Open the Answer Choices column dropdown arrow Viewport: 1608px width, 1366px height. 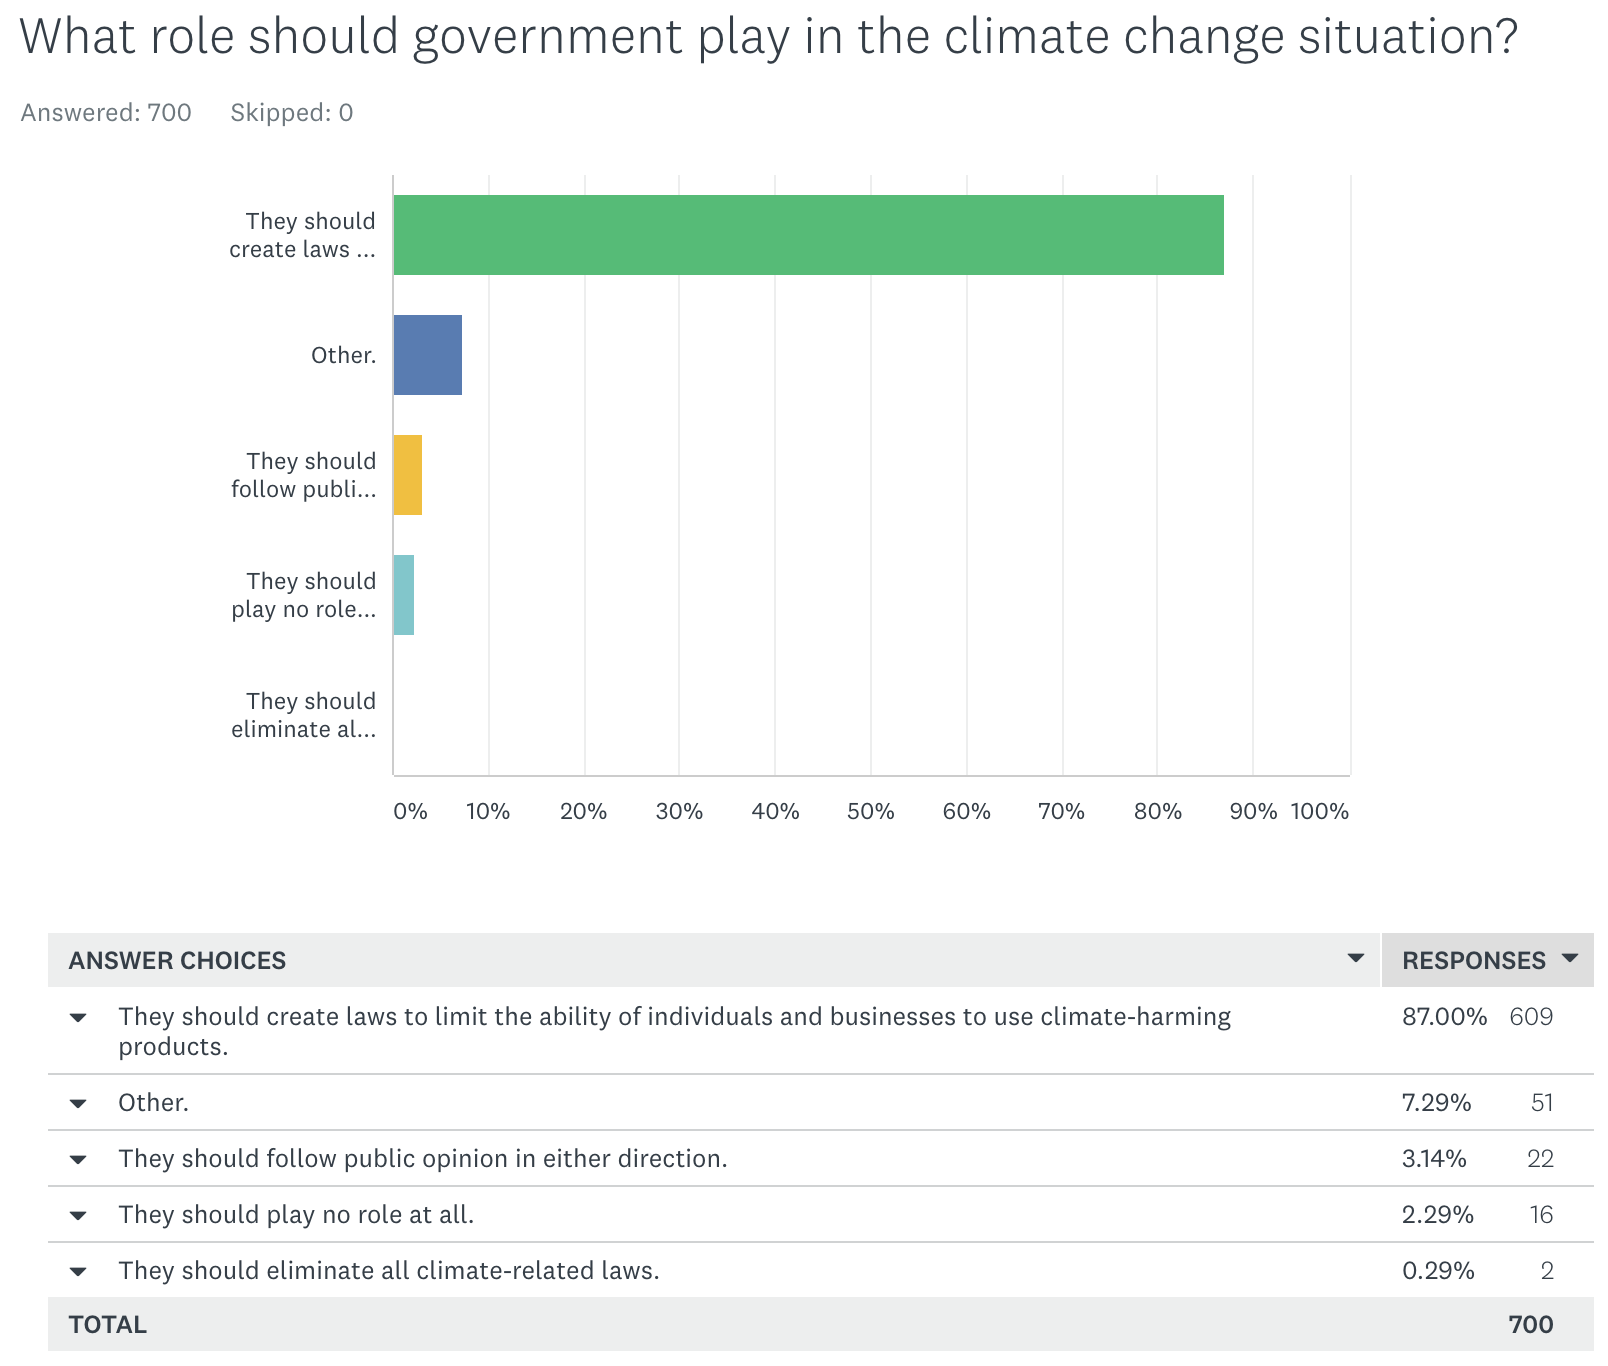pyautogui.click(x=1356, y=959)
